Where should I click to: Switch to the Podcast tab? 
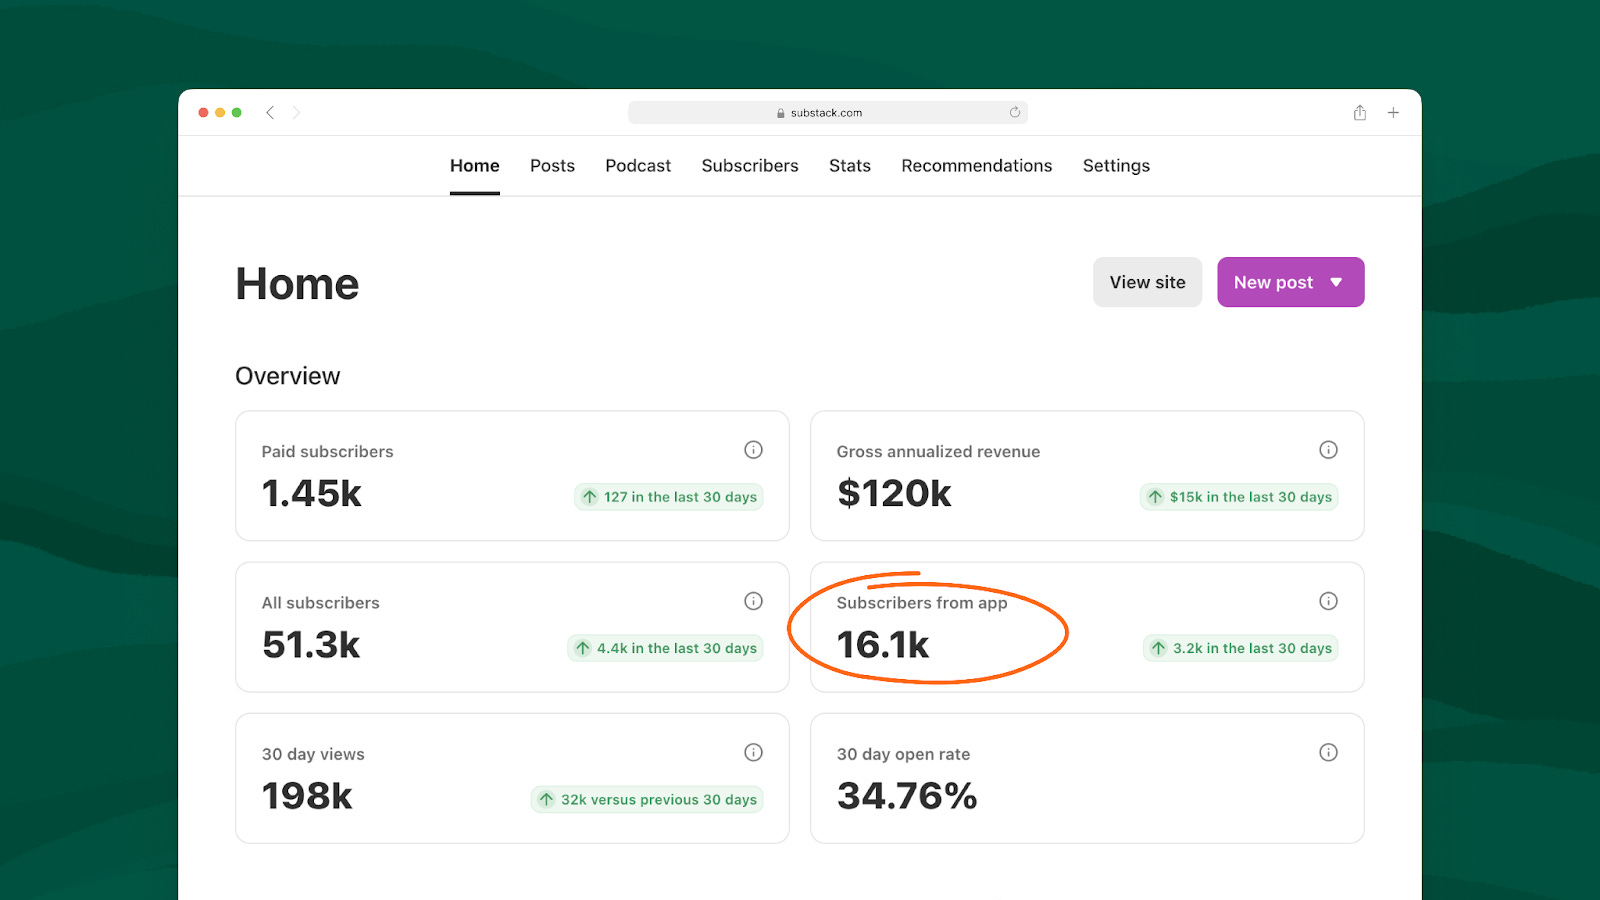(x=638, y=166)
